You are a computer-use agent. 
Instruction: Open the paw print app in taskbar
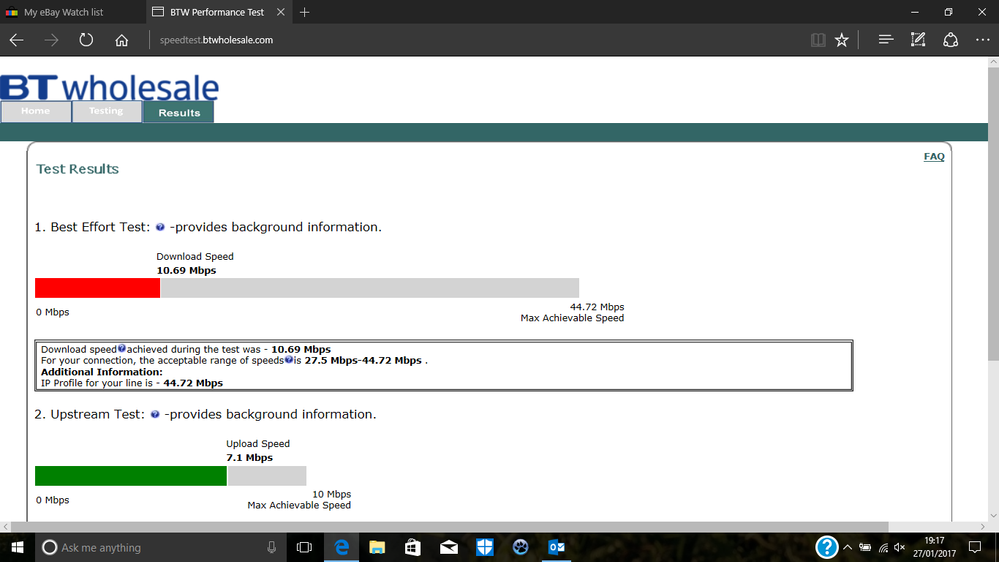coord(521,547)
